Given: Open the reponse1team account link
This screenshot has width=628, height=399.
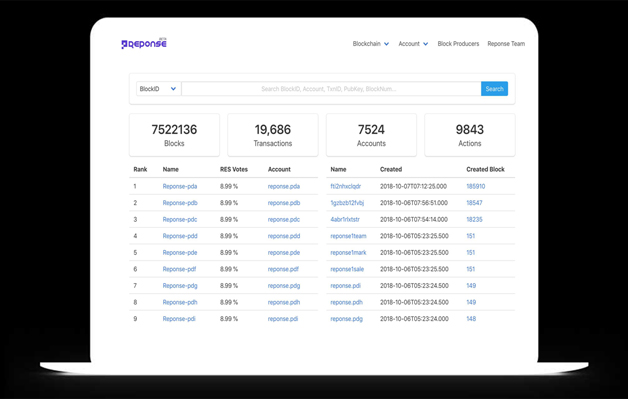Looking at the screenshot, I should (x=348, y=236).
